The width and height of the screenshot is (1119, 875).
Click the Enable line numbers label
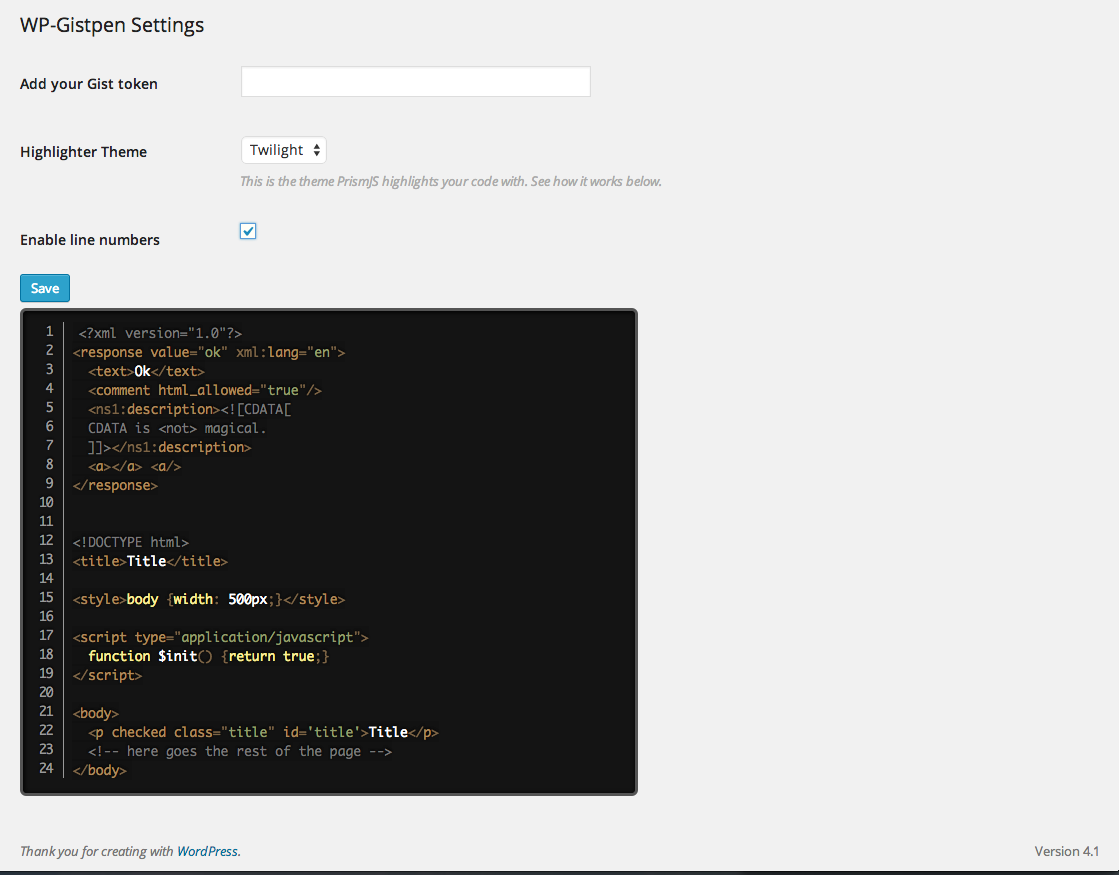pyautogui.click(x=90, y=240)
